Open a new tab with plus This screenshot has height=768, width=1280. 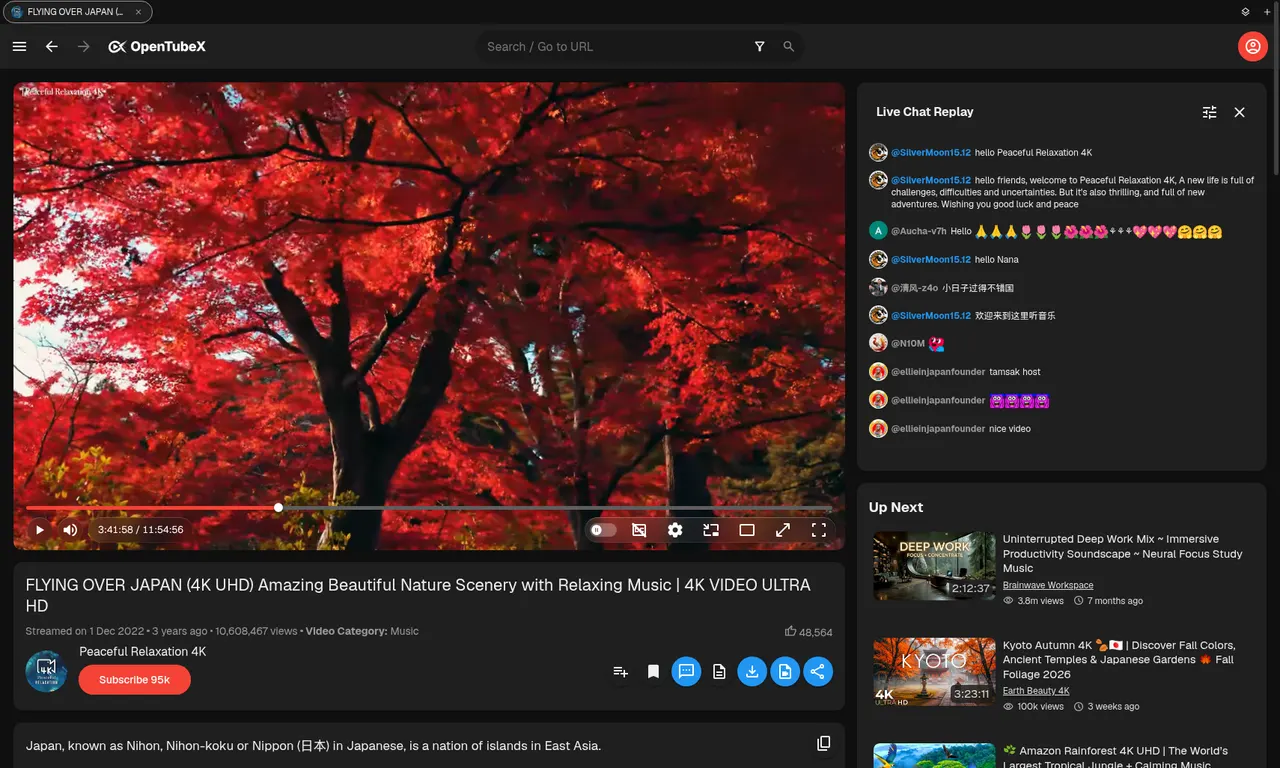point(1265,12)
